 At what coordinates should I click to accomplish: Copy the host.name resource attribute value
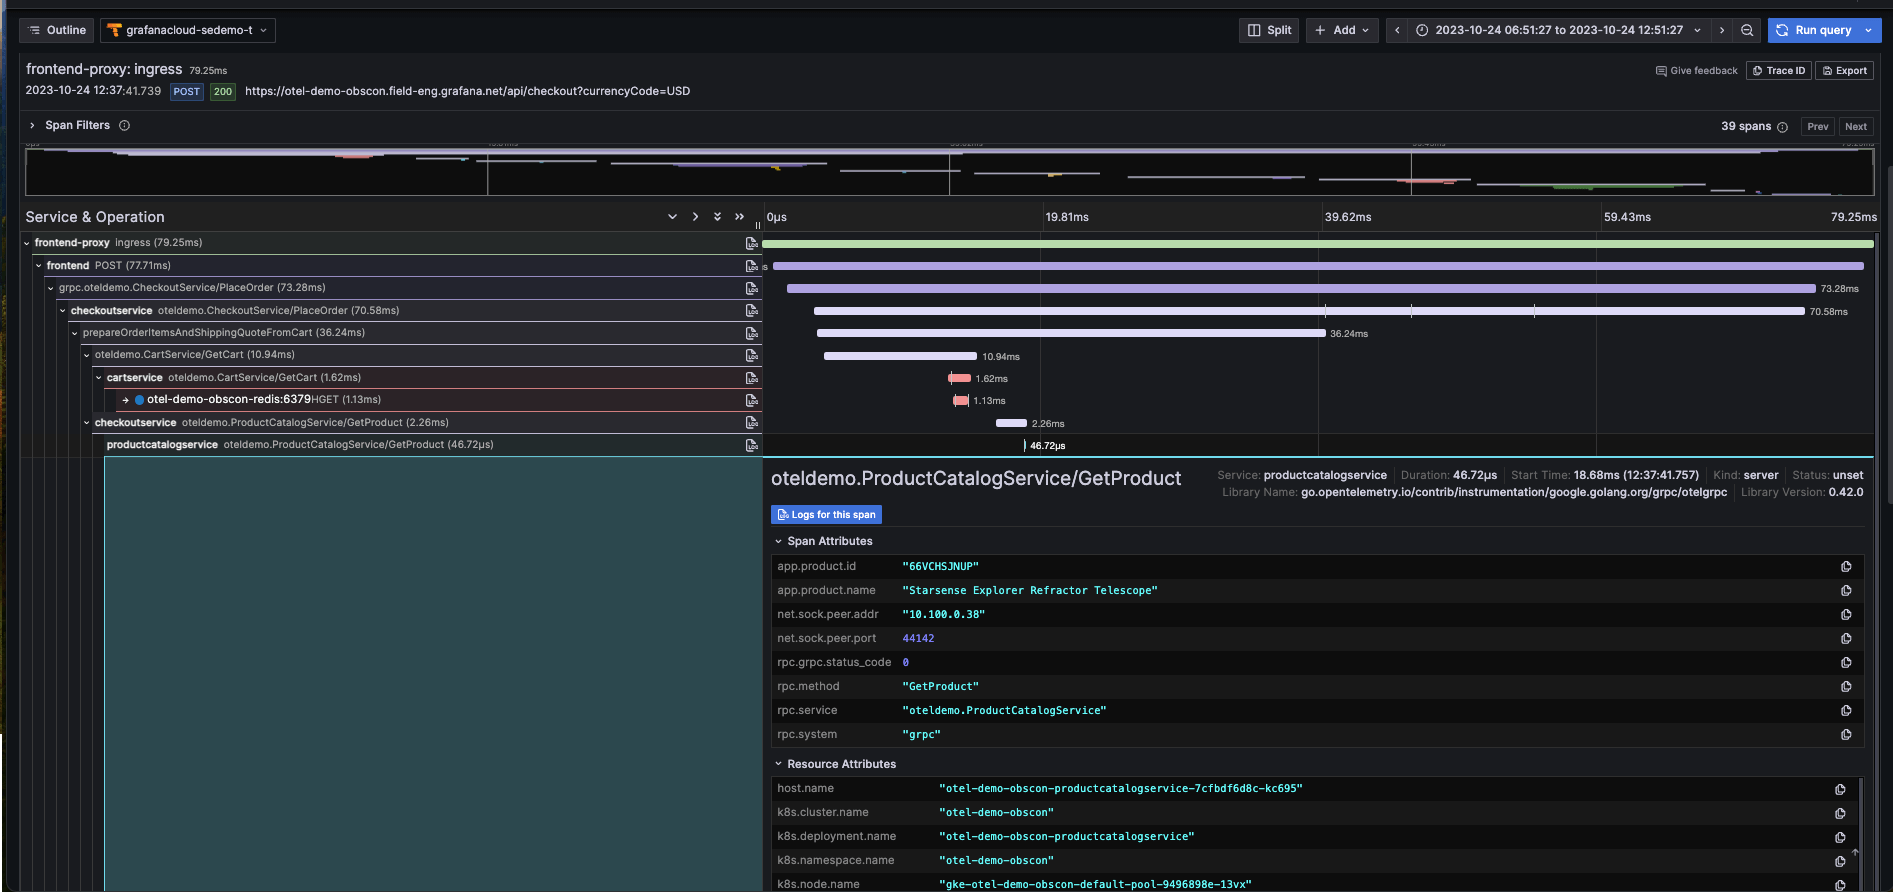1840,789
